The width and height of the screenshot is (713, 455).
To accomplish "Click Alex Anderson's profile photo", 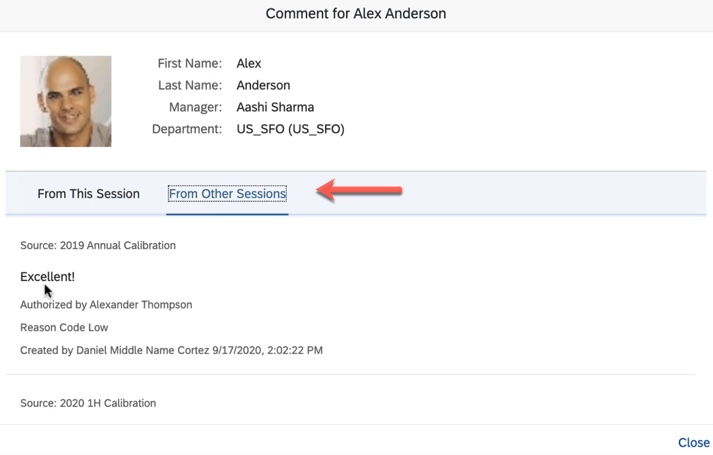I will (66, 102).
